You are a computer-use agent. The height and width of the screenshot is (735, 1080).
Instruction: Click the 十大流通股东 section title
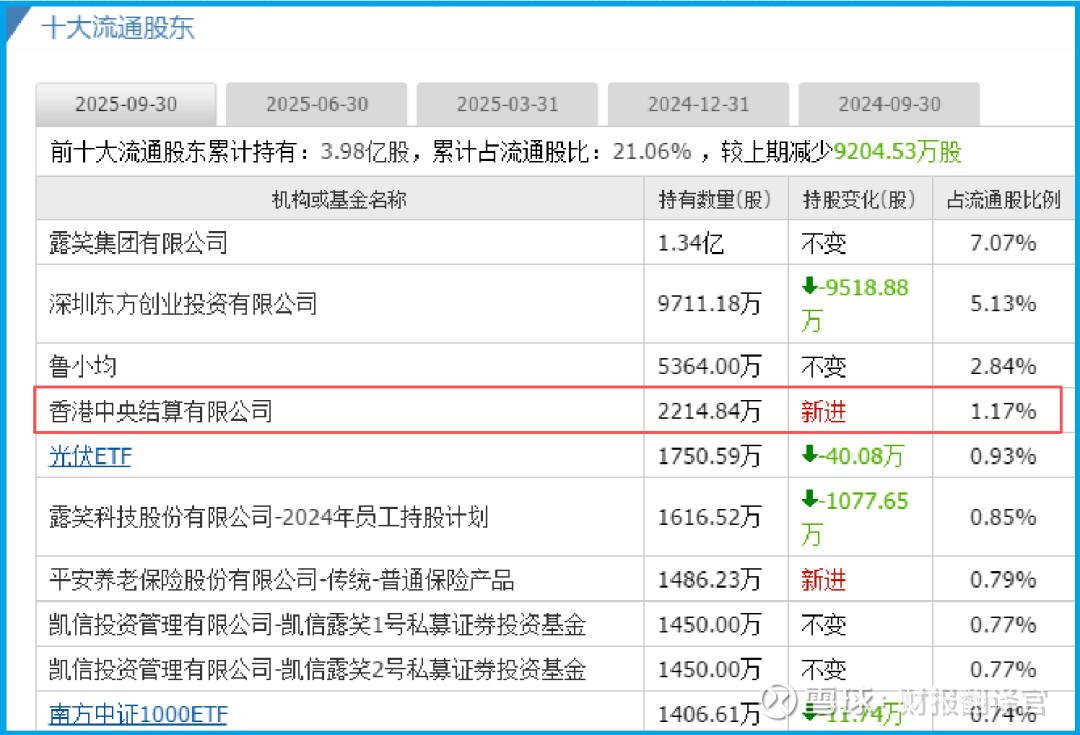pyautogui.click(x=118, y=28)
